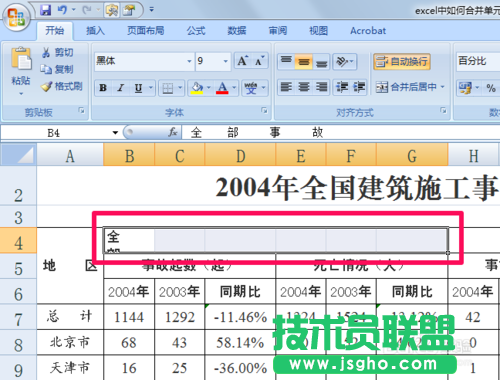The image size is (500, 380).
Task: Open the Quick Access Toolbar customize arrow
Action: coord(152,10)
